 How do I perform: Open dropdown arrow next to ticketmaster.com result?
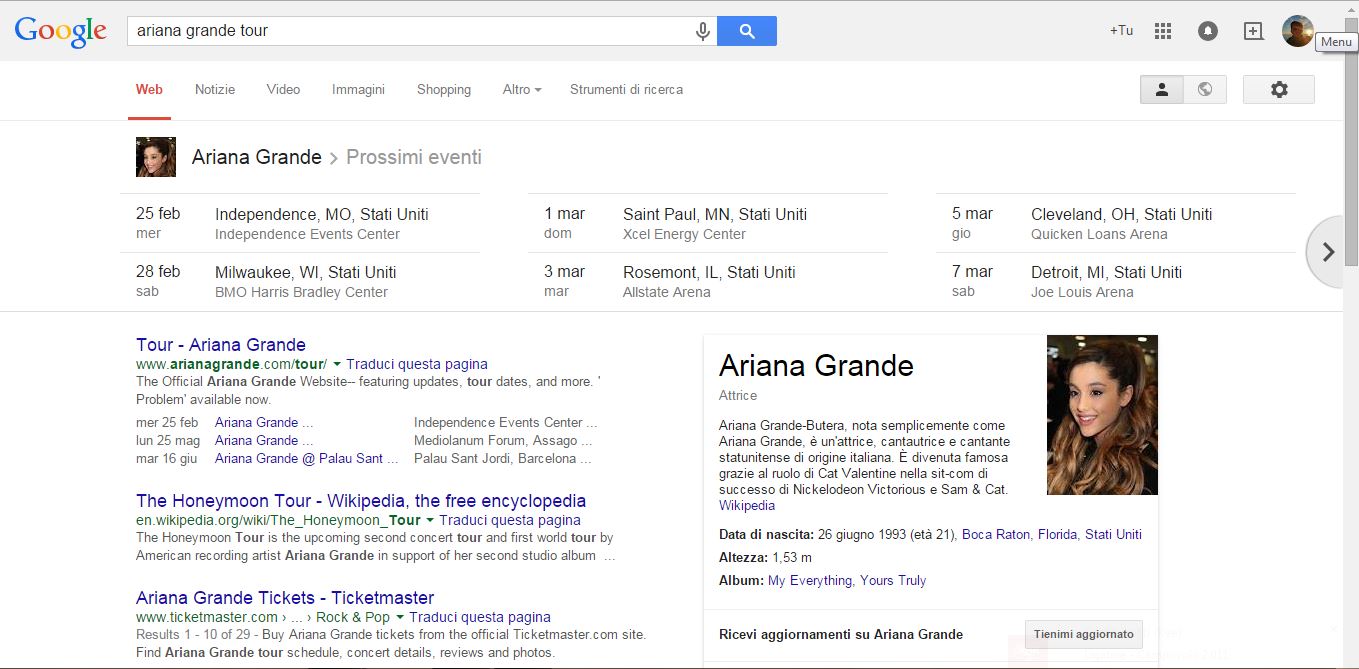tap(400, 617)
